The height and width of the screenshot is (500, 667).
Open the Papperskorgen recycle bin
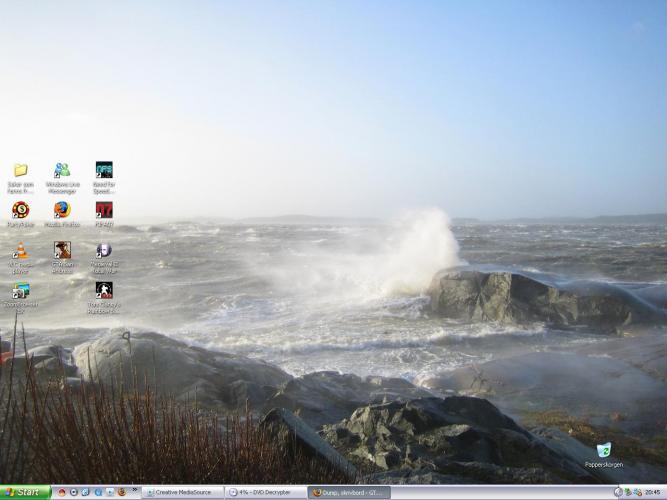click(x=604, y=452)
